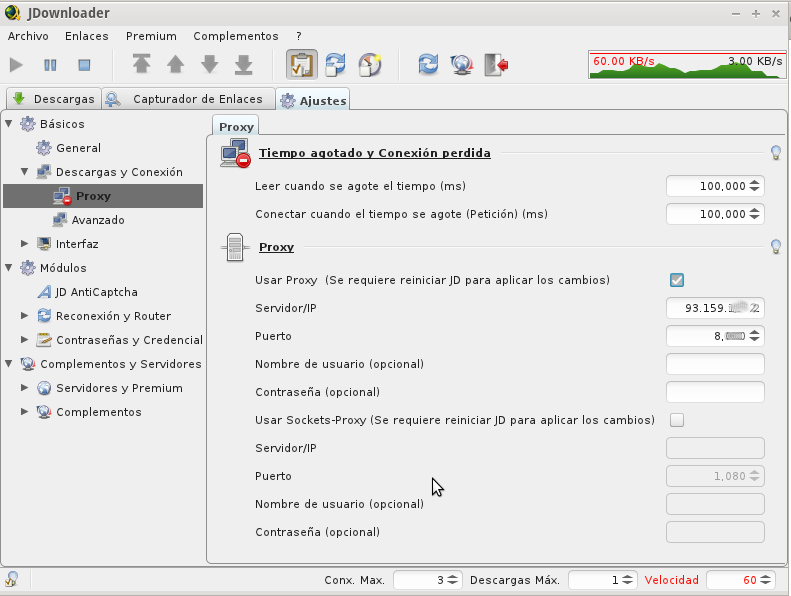Click the Velocidad spinner arrows
791x596 pixels.
click(x=766, y=580)
